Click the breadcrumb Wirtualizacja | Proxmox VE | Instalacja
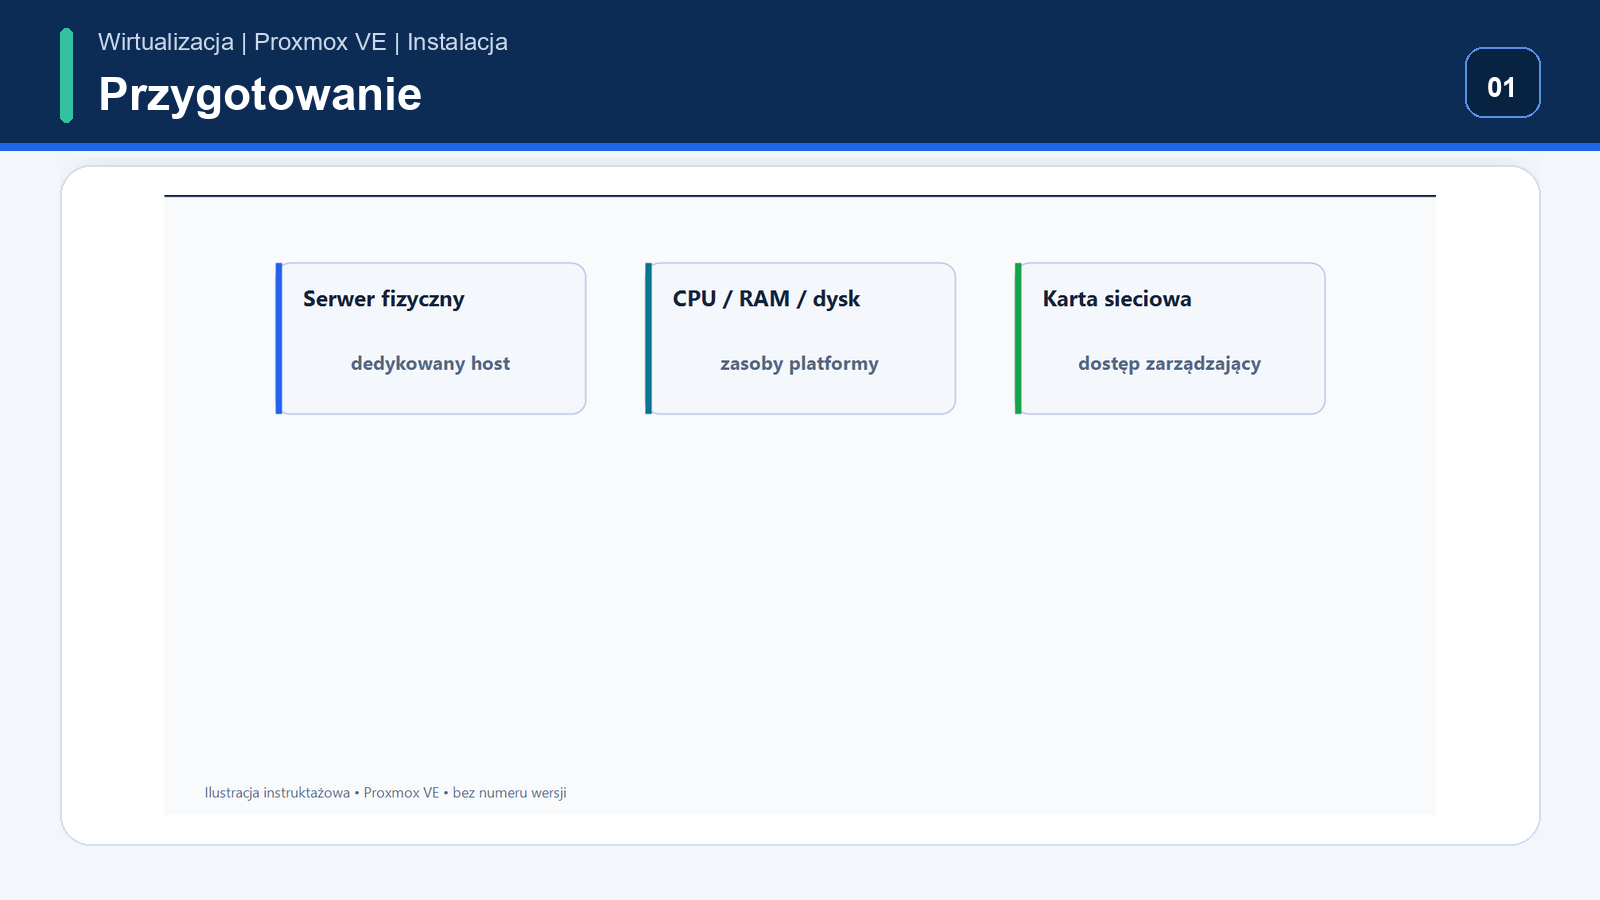The height and width of the screenshot is (900, 1600). 303,42
